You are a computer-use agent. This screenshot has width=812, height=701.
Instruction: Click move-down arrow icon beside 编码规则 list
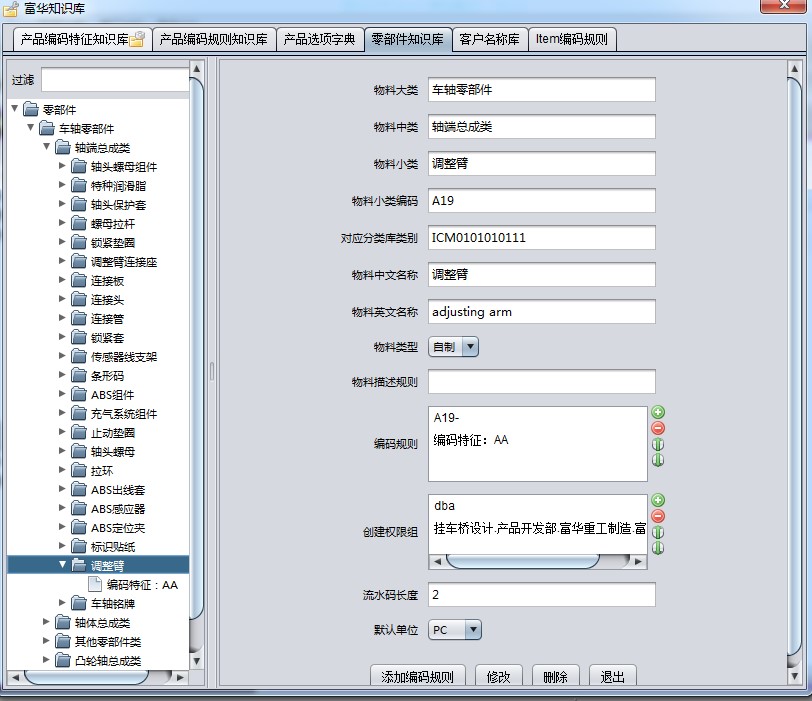pyautogui.click(x=658, y=460)
